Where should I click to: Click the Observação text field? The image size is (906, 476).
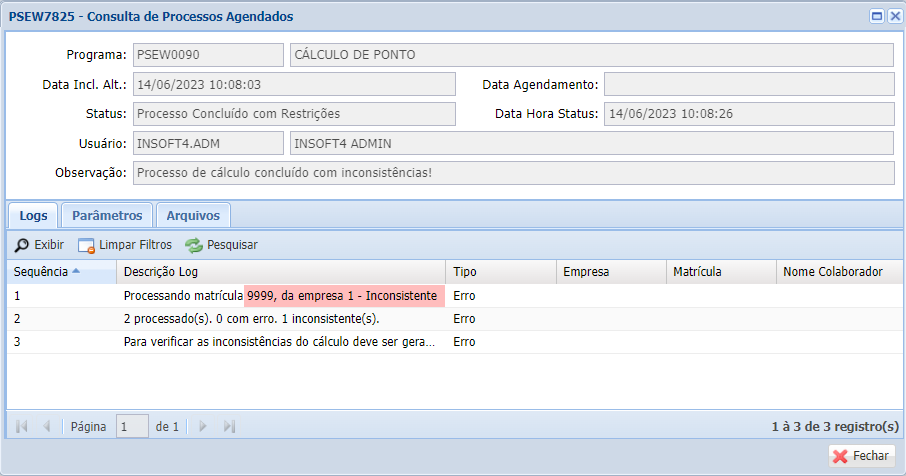click(512, 173)
